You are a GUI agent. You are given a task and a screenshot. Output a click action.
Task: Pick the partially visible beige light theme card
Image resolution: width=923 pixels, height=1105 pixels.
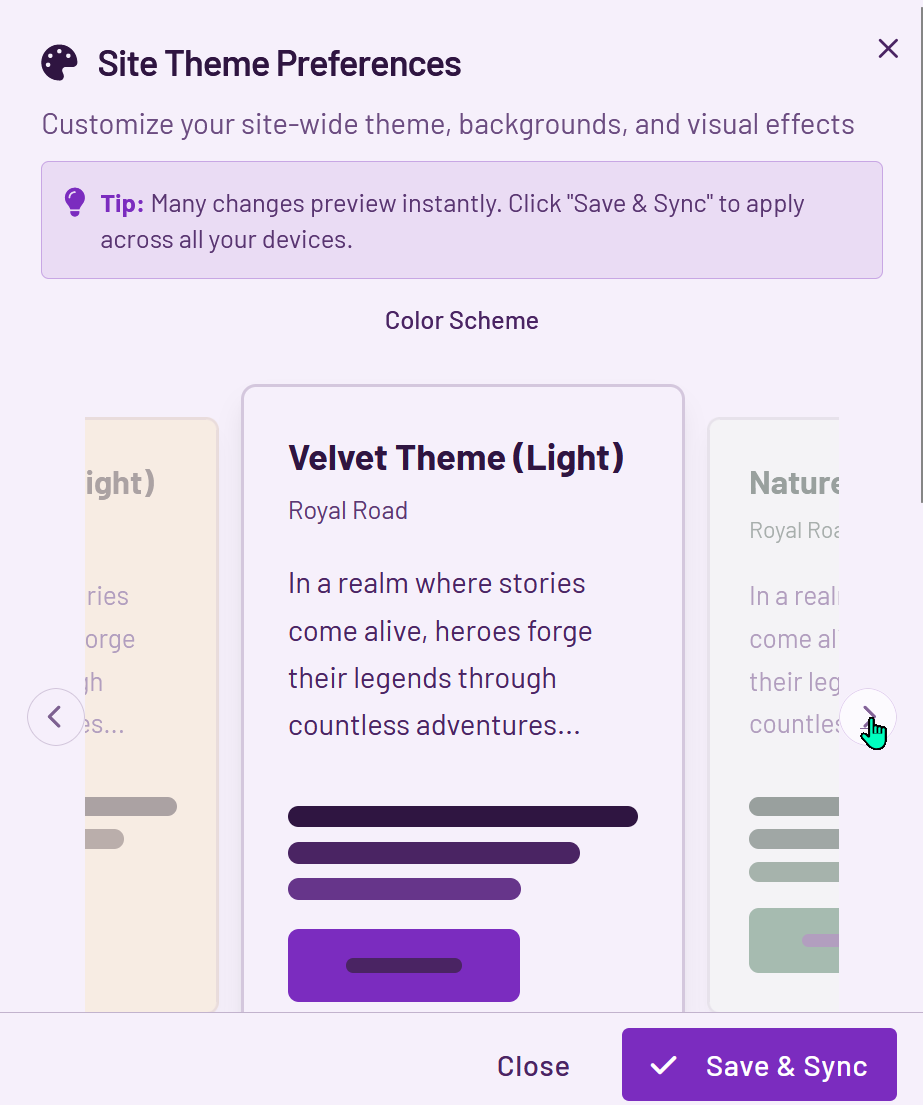tap(151, 715)
